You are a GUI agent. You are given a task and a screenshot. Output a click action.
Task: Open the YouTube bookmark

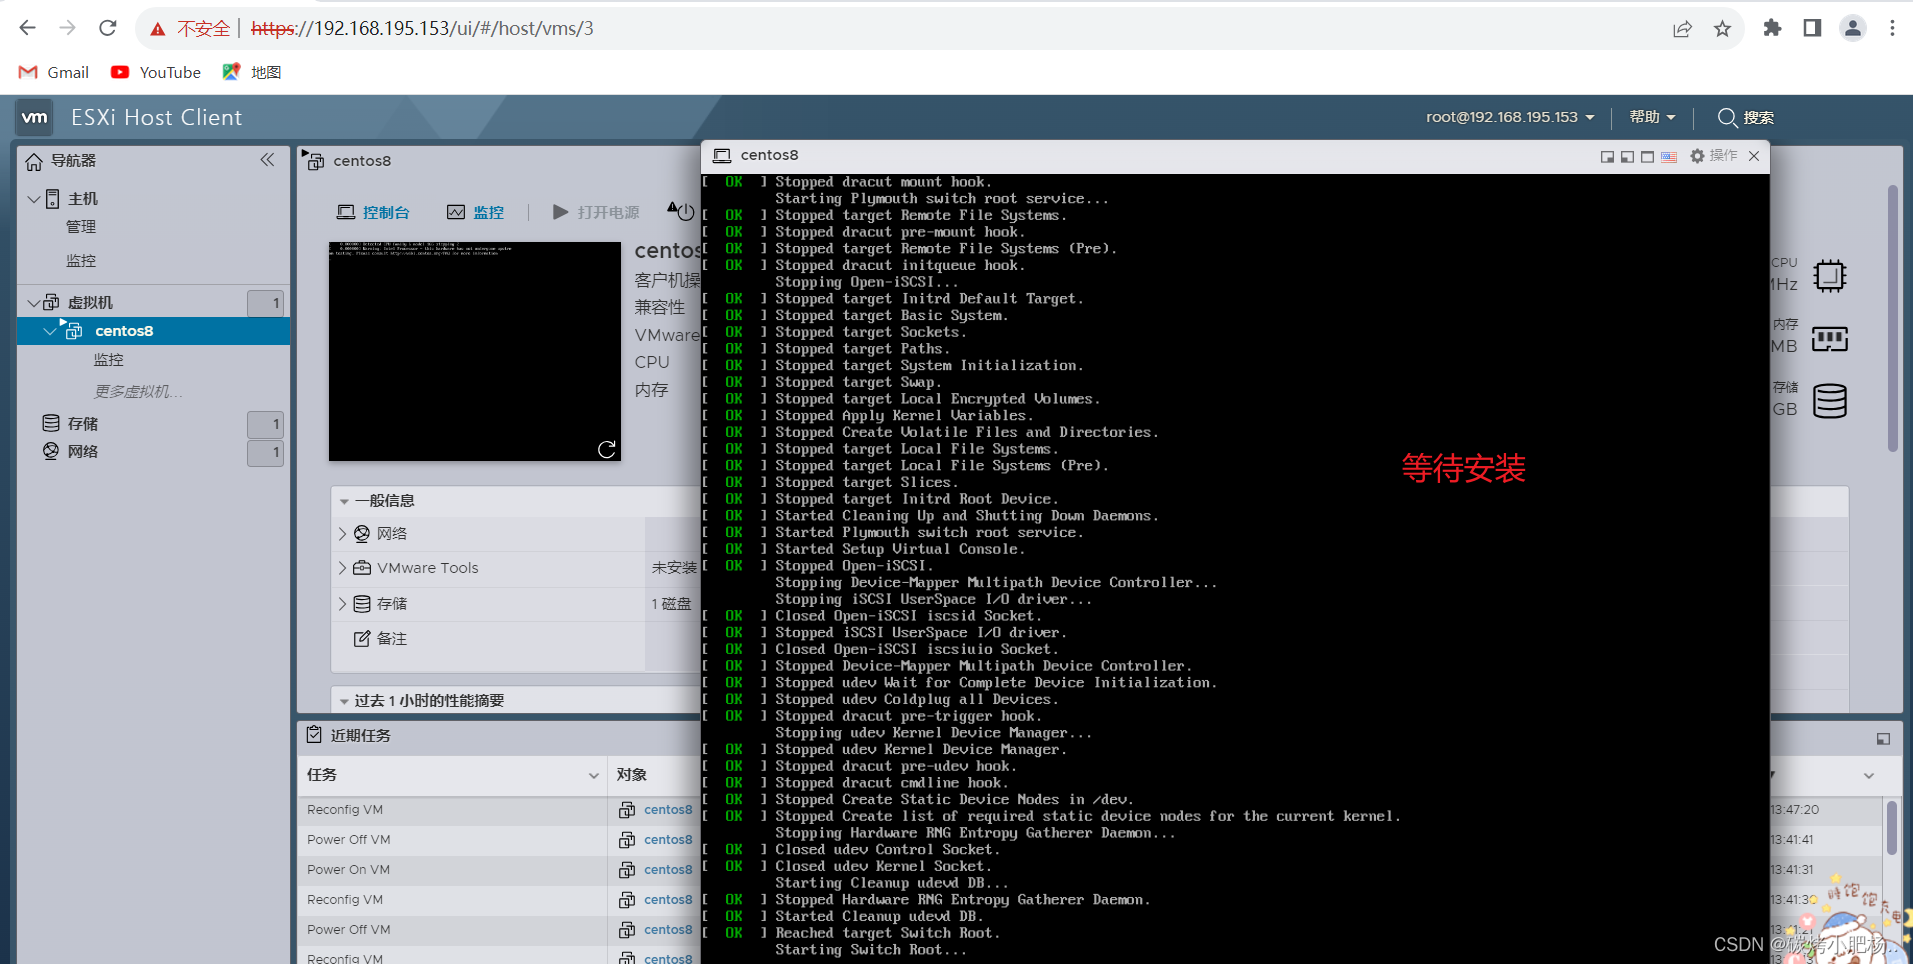pyautogui.click(x=156, y=72)
